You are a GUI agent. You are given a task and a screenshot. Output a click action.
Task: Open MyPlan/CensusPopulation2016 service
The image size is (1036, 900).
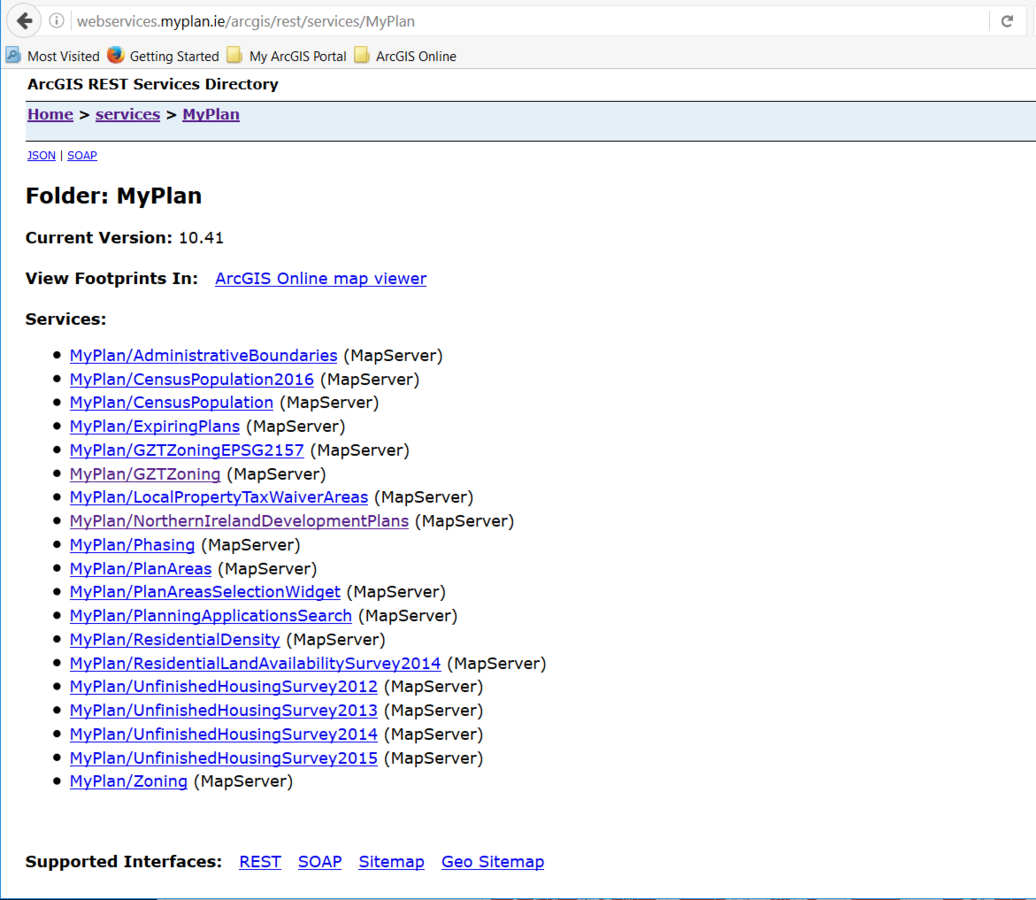click(192, 379)
